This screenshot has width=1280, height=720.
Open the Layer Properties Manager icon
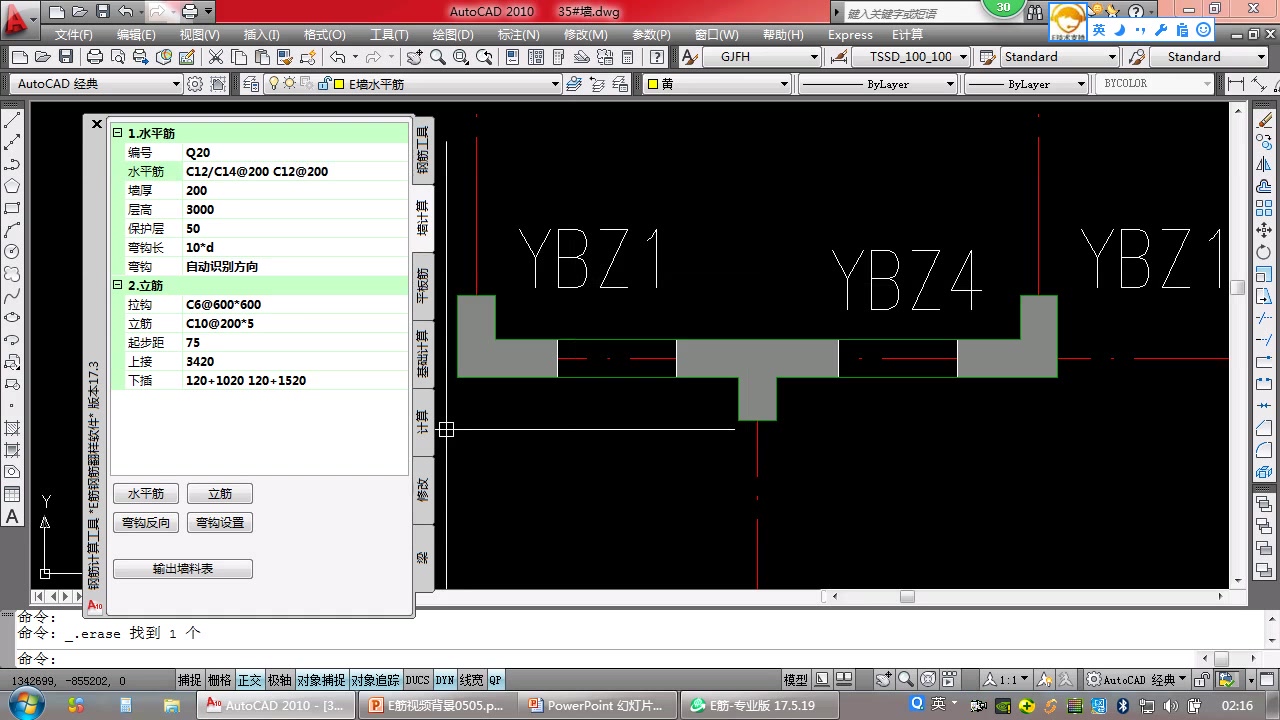tap(250, 84)
